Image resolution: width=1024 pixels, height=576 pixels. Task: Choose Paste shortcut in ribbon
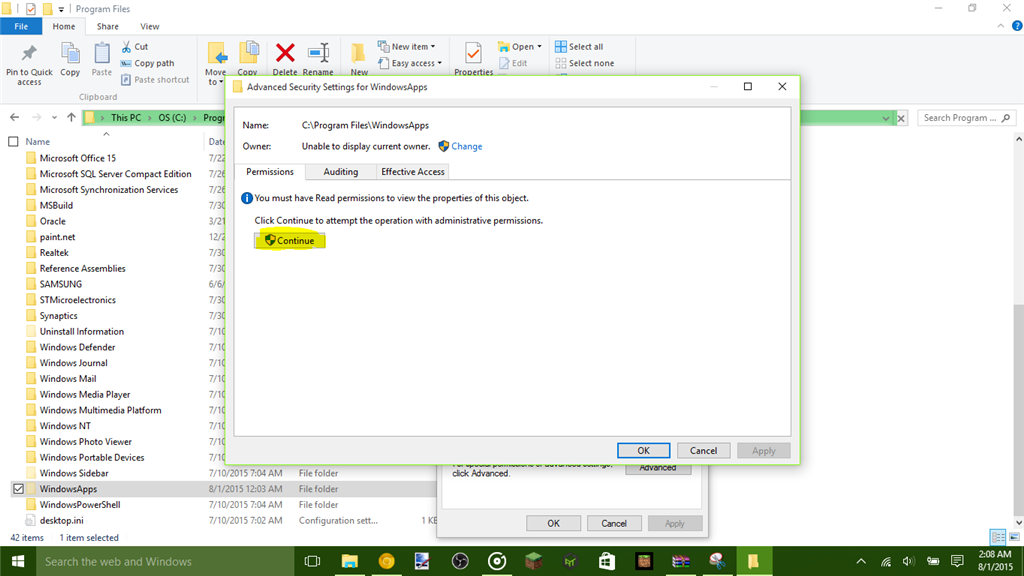pyautogui.click(x=155, y=80)
